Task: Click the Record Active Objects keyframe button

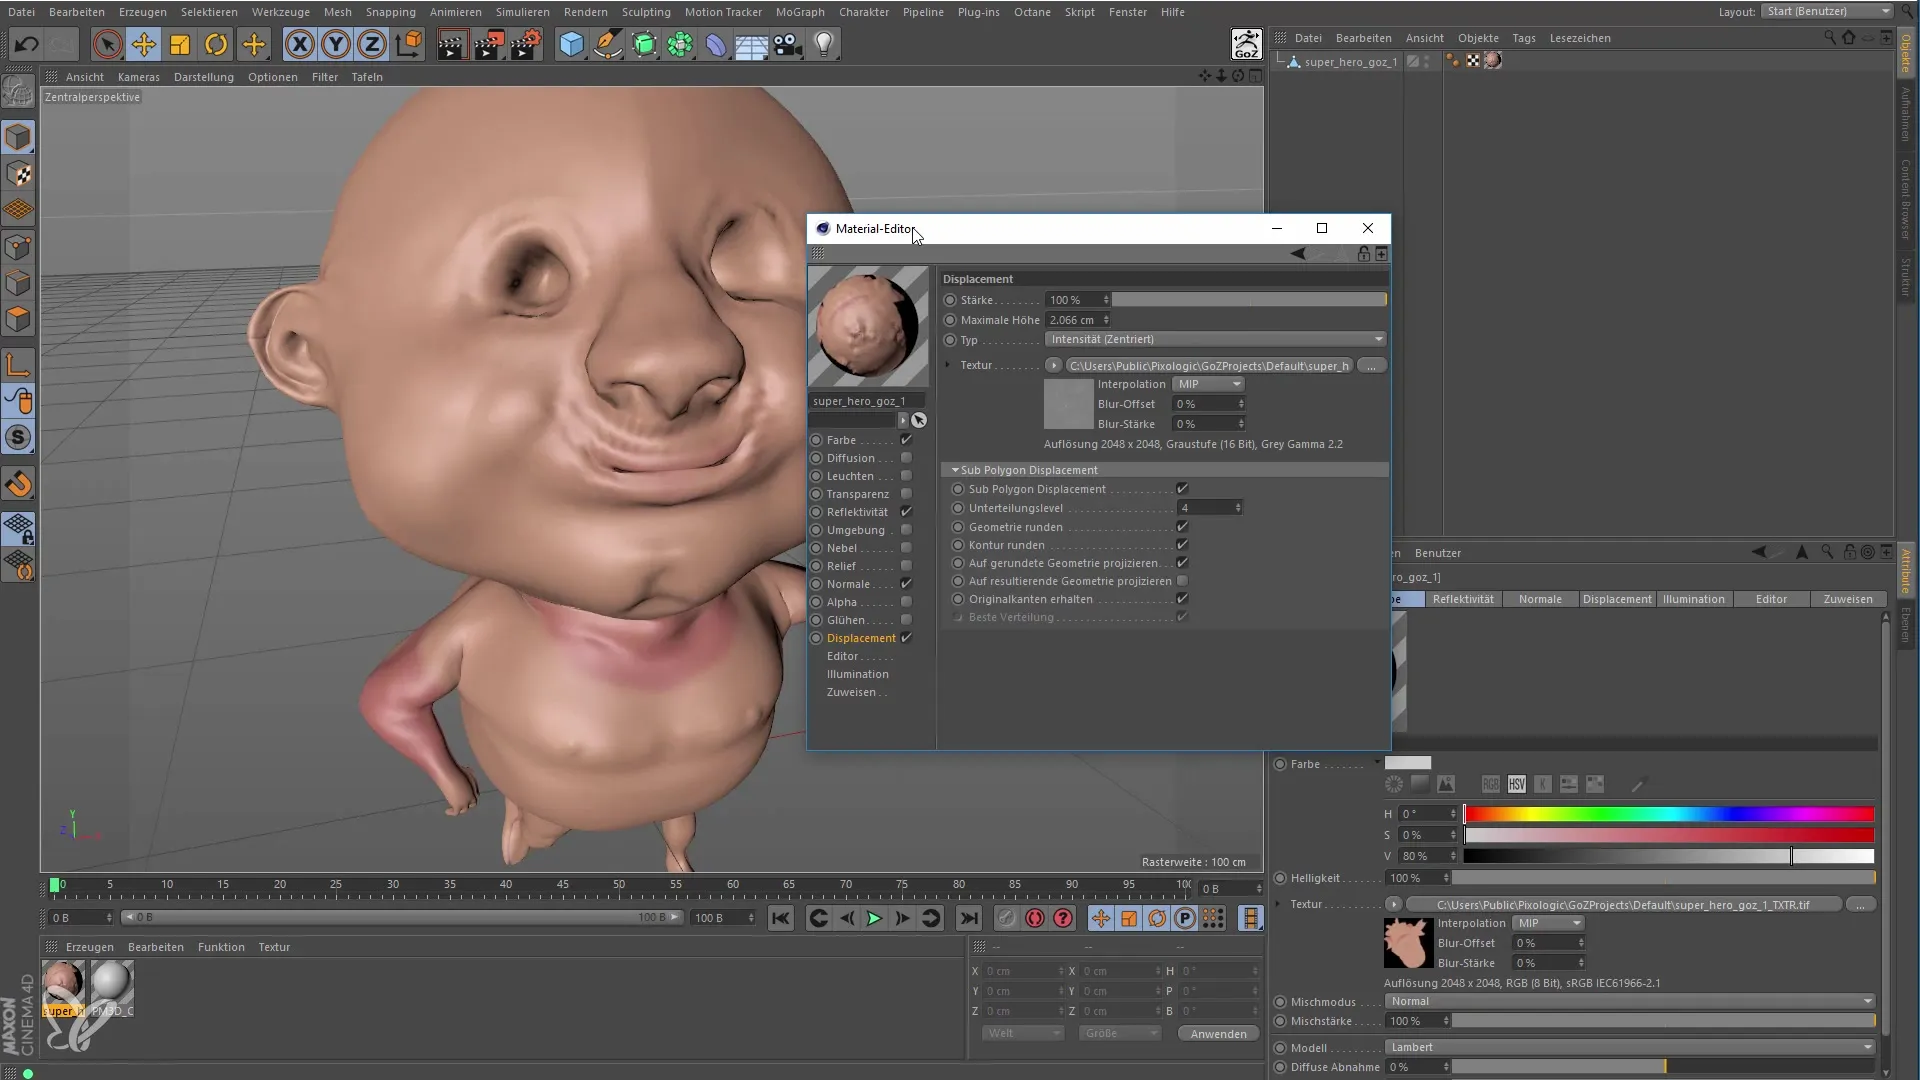Action: coord(1007,918)
